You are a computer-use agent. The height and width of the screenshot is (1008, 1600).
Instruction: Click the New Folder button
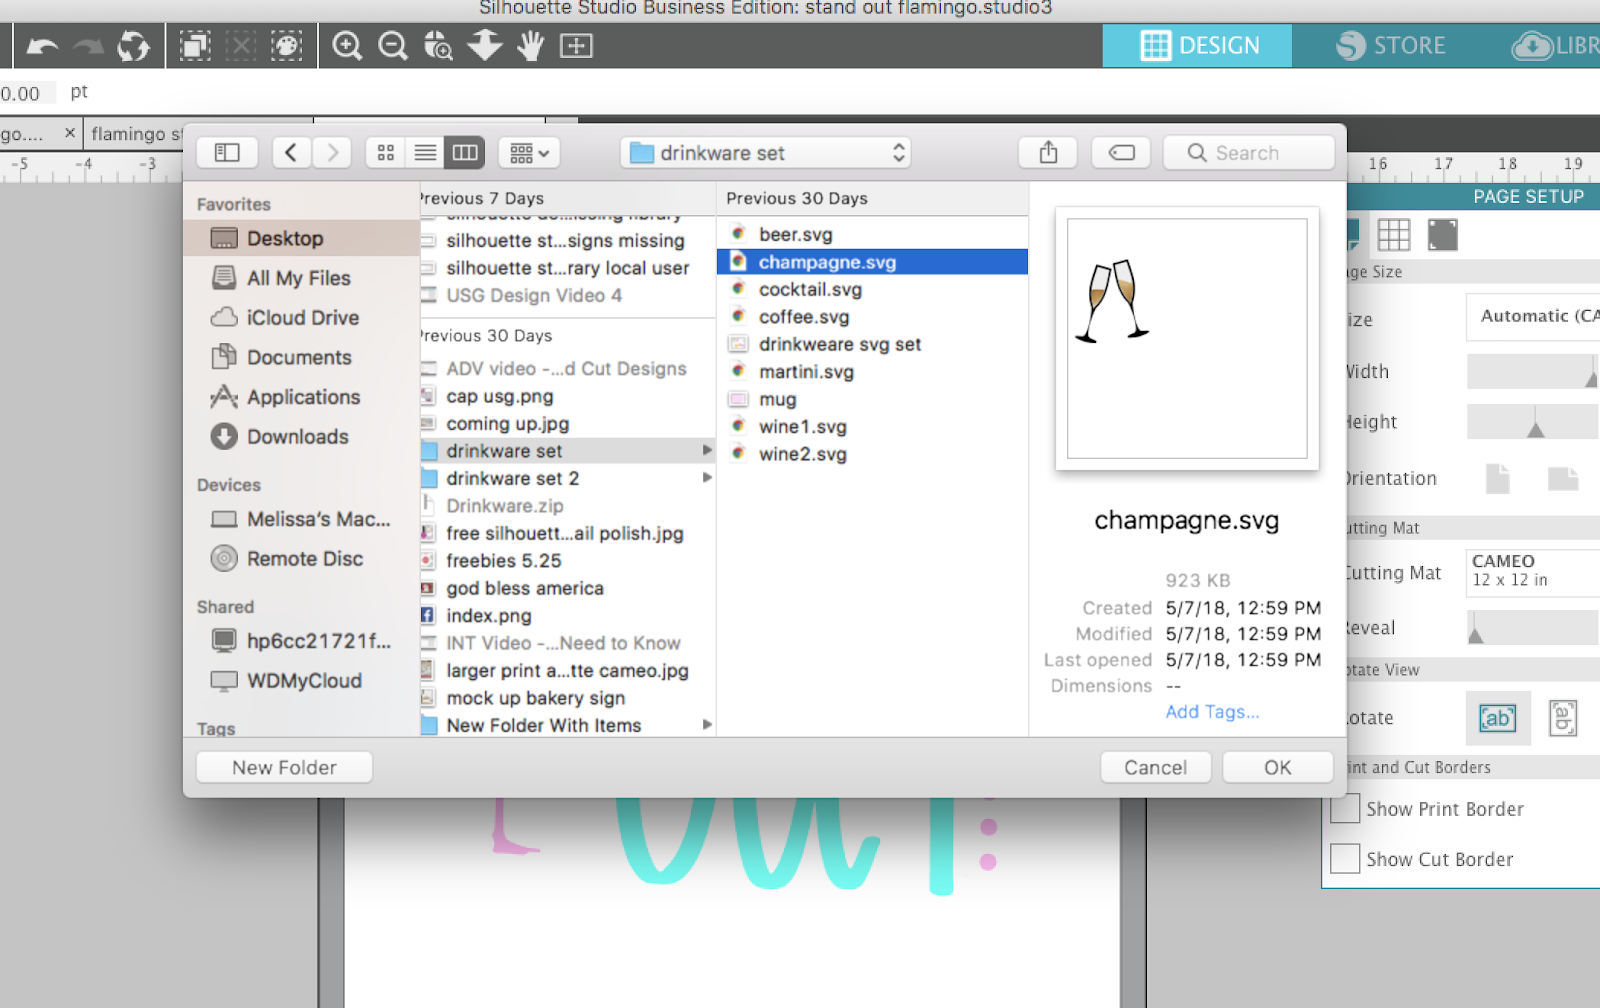(283, 767)
